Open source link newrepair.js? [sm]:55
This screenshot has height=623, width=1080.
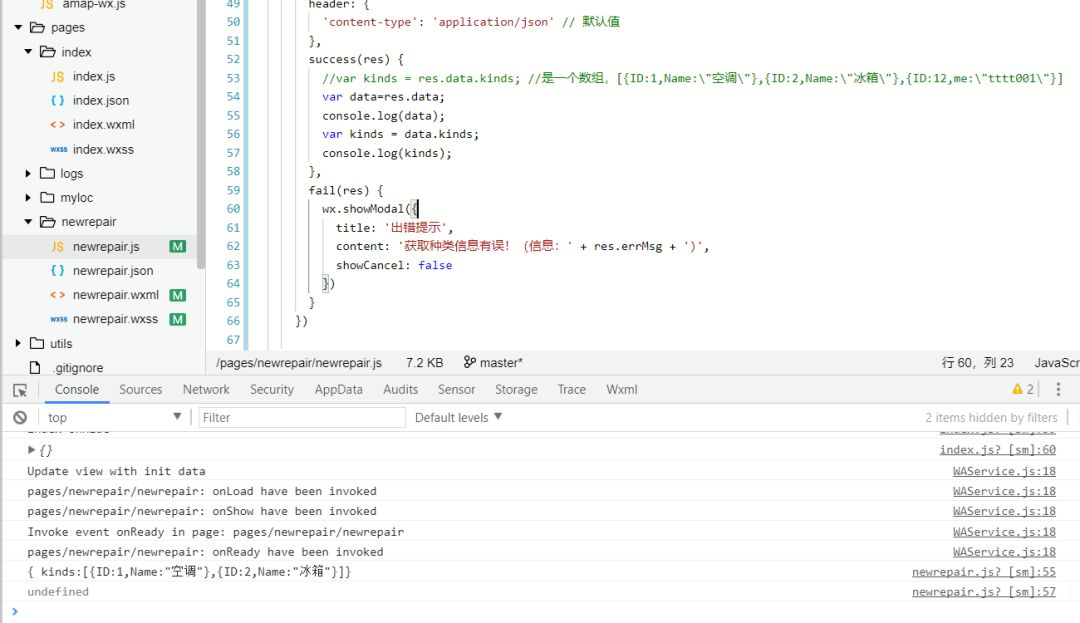(x=984, y=571)
